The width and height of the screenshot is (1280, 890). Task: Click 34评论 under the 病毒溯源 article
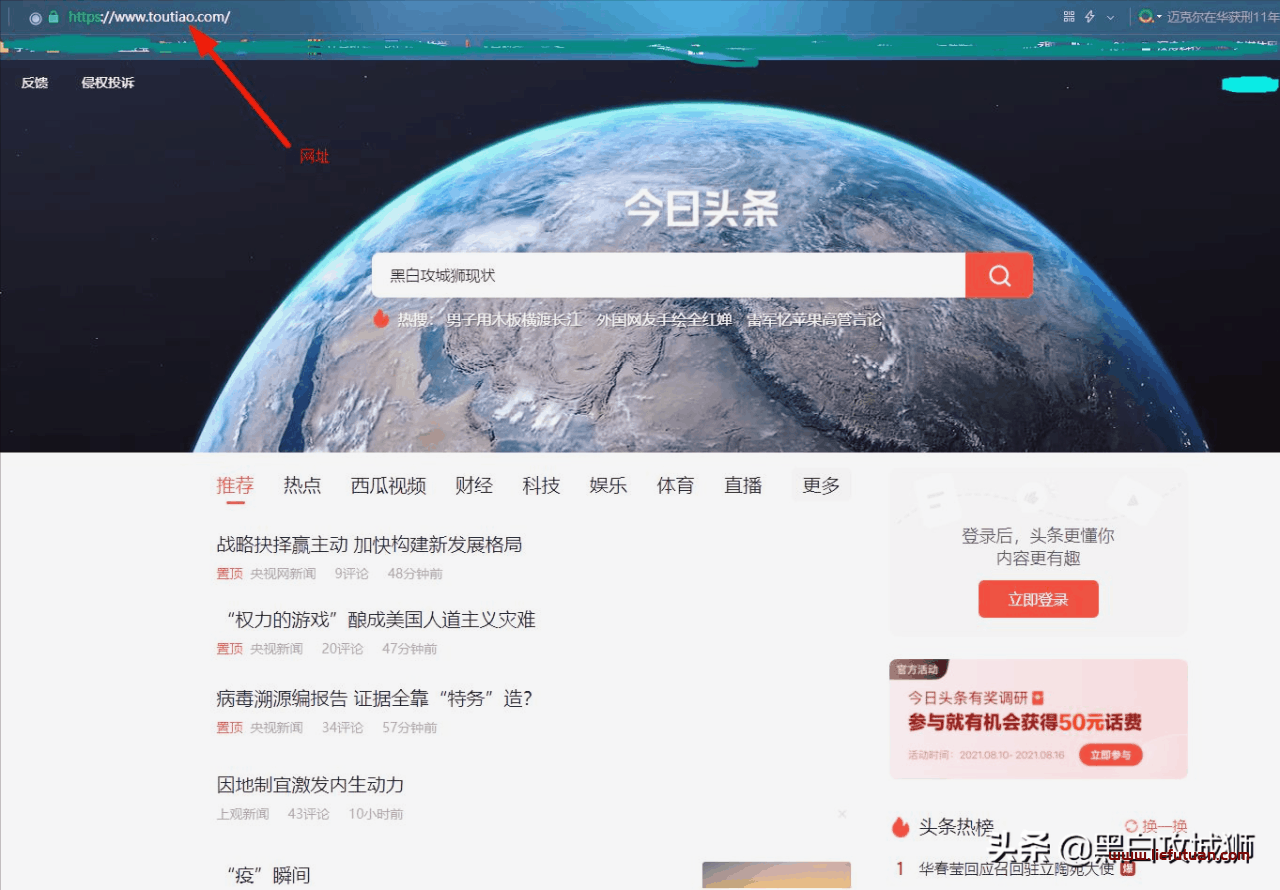(342, 728)
